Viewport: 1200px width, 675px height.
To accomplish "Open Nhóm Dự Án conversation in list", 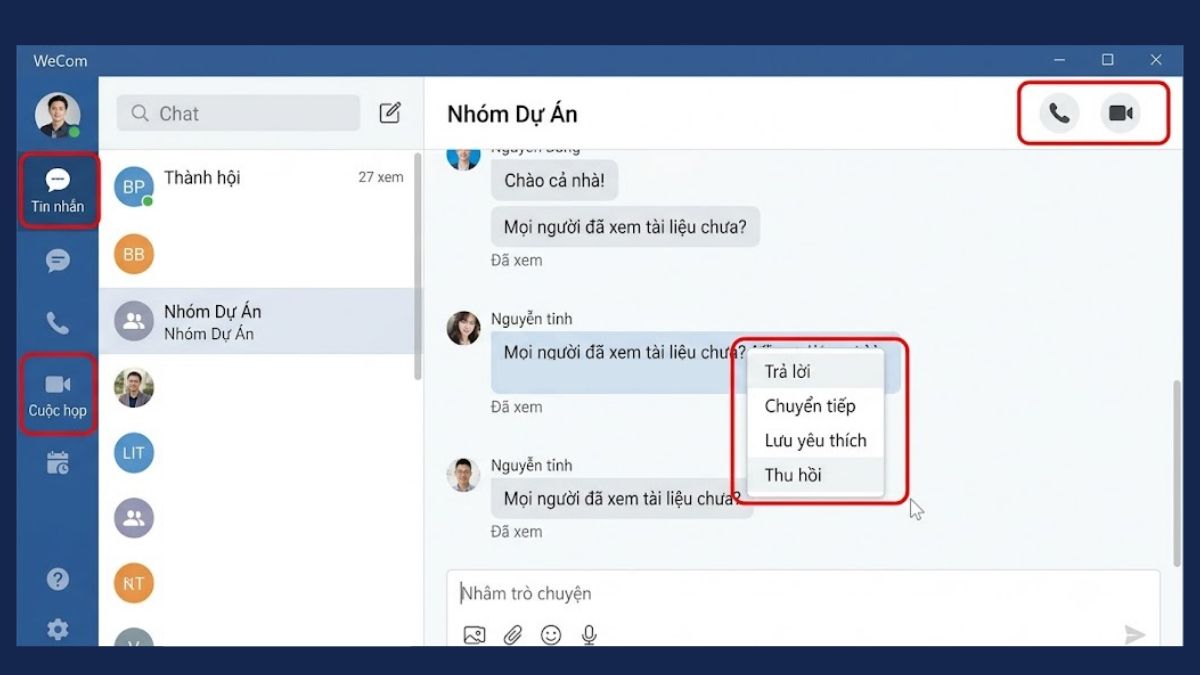I will (x=258, y=321).
